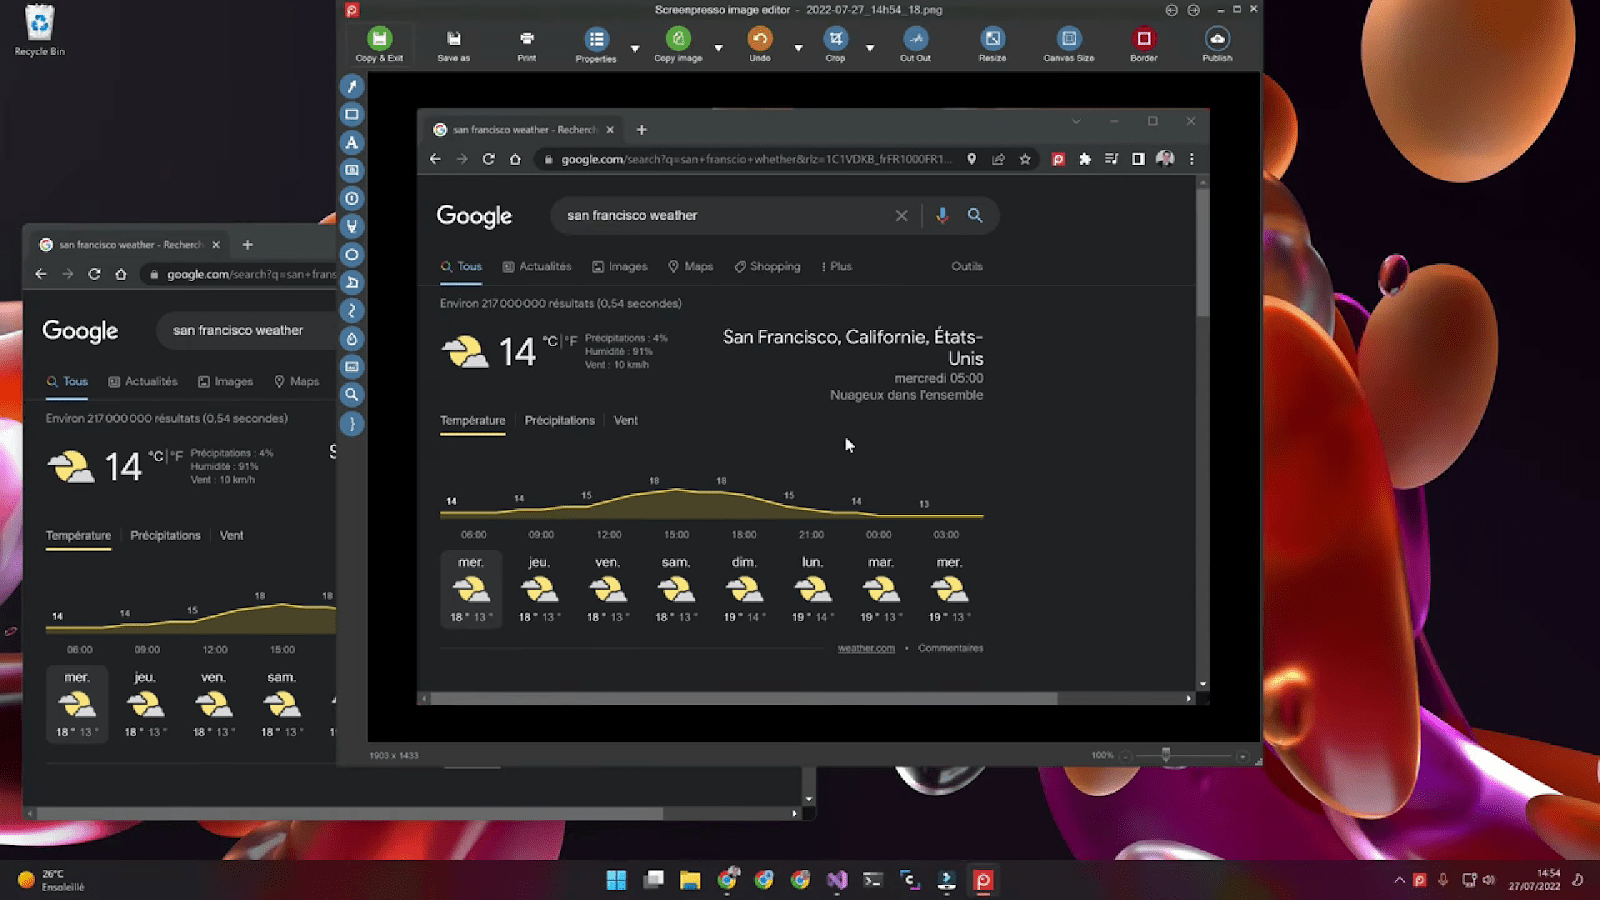The height and width of the screenshot is (900, 1600).
Task: Select the Arrow drawing tool
Action: click(351, 87)
